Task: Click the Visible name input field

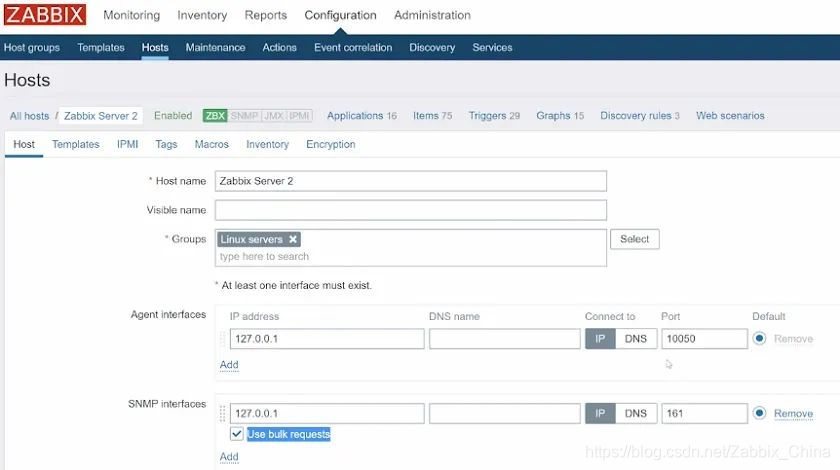Action: [411, 210]
